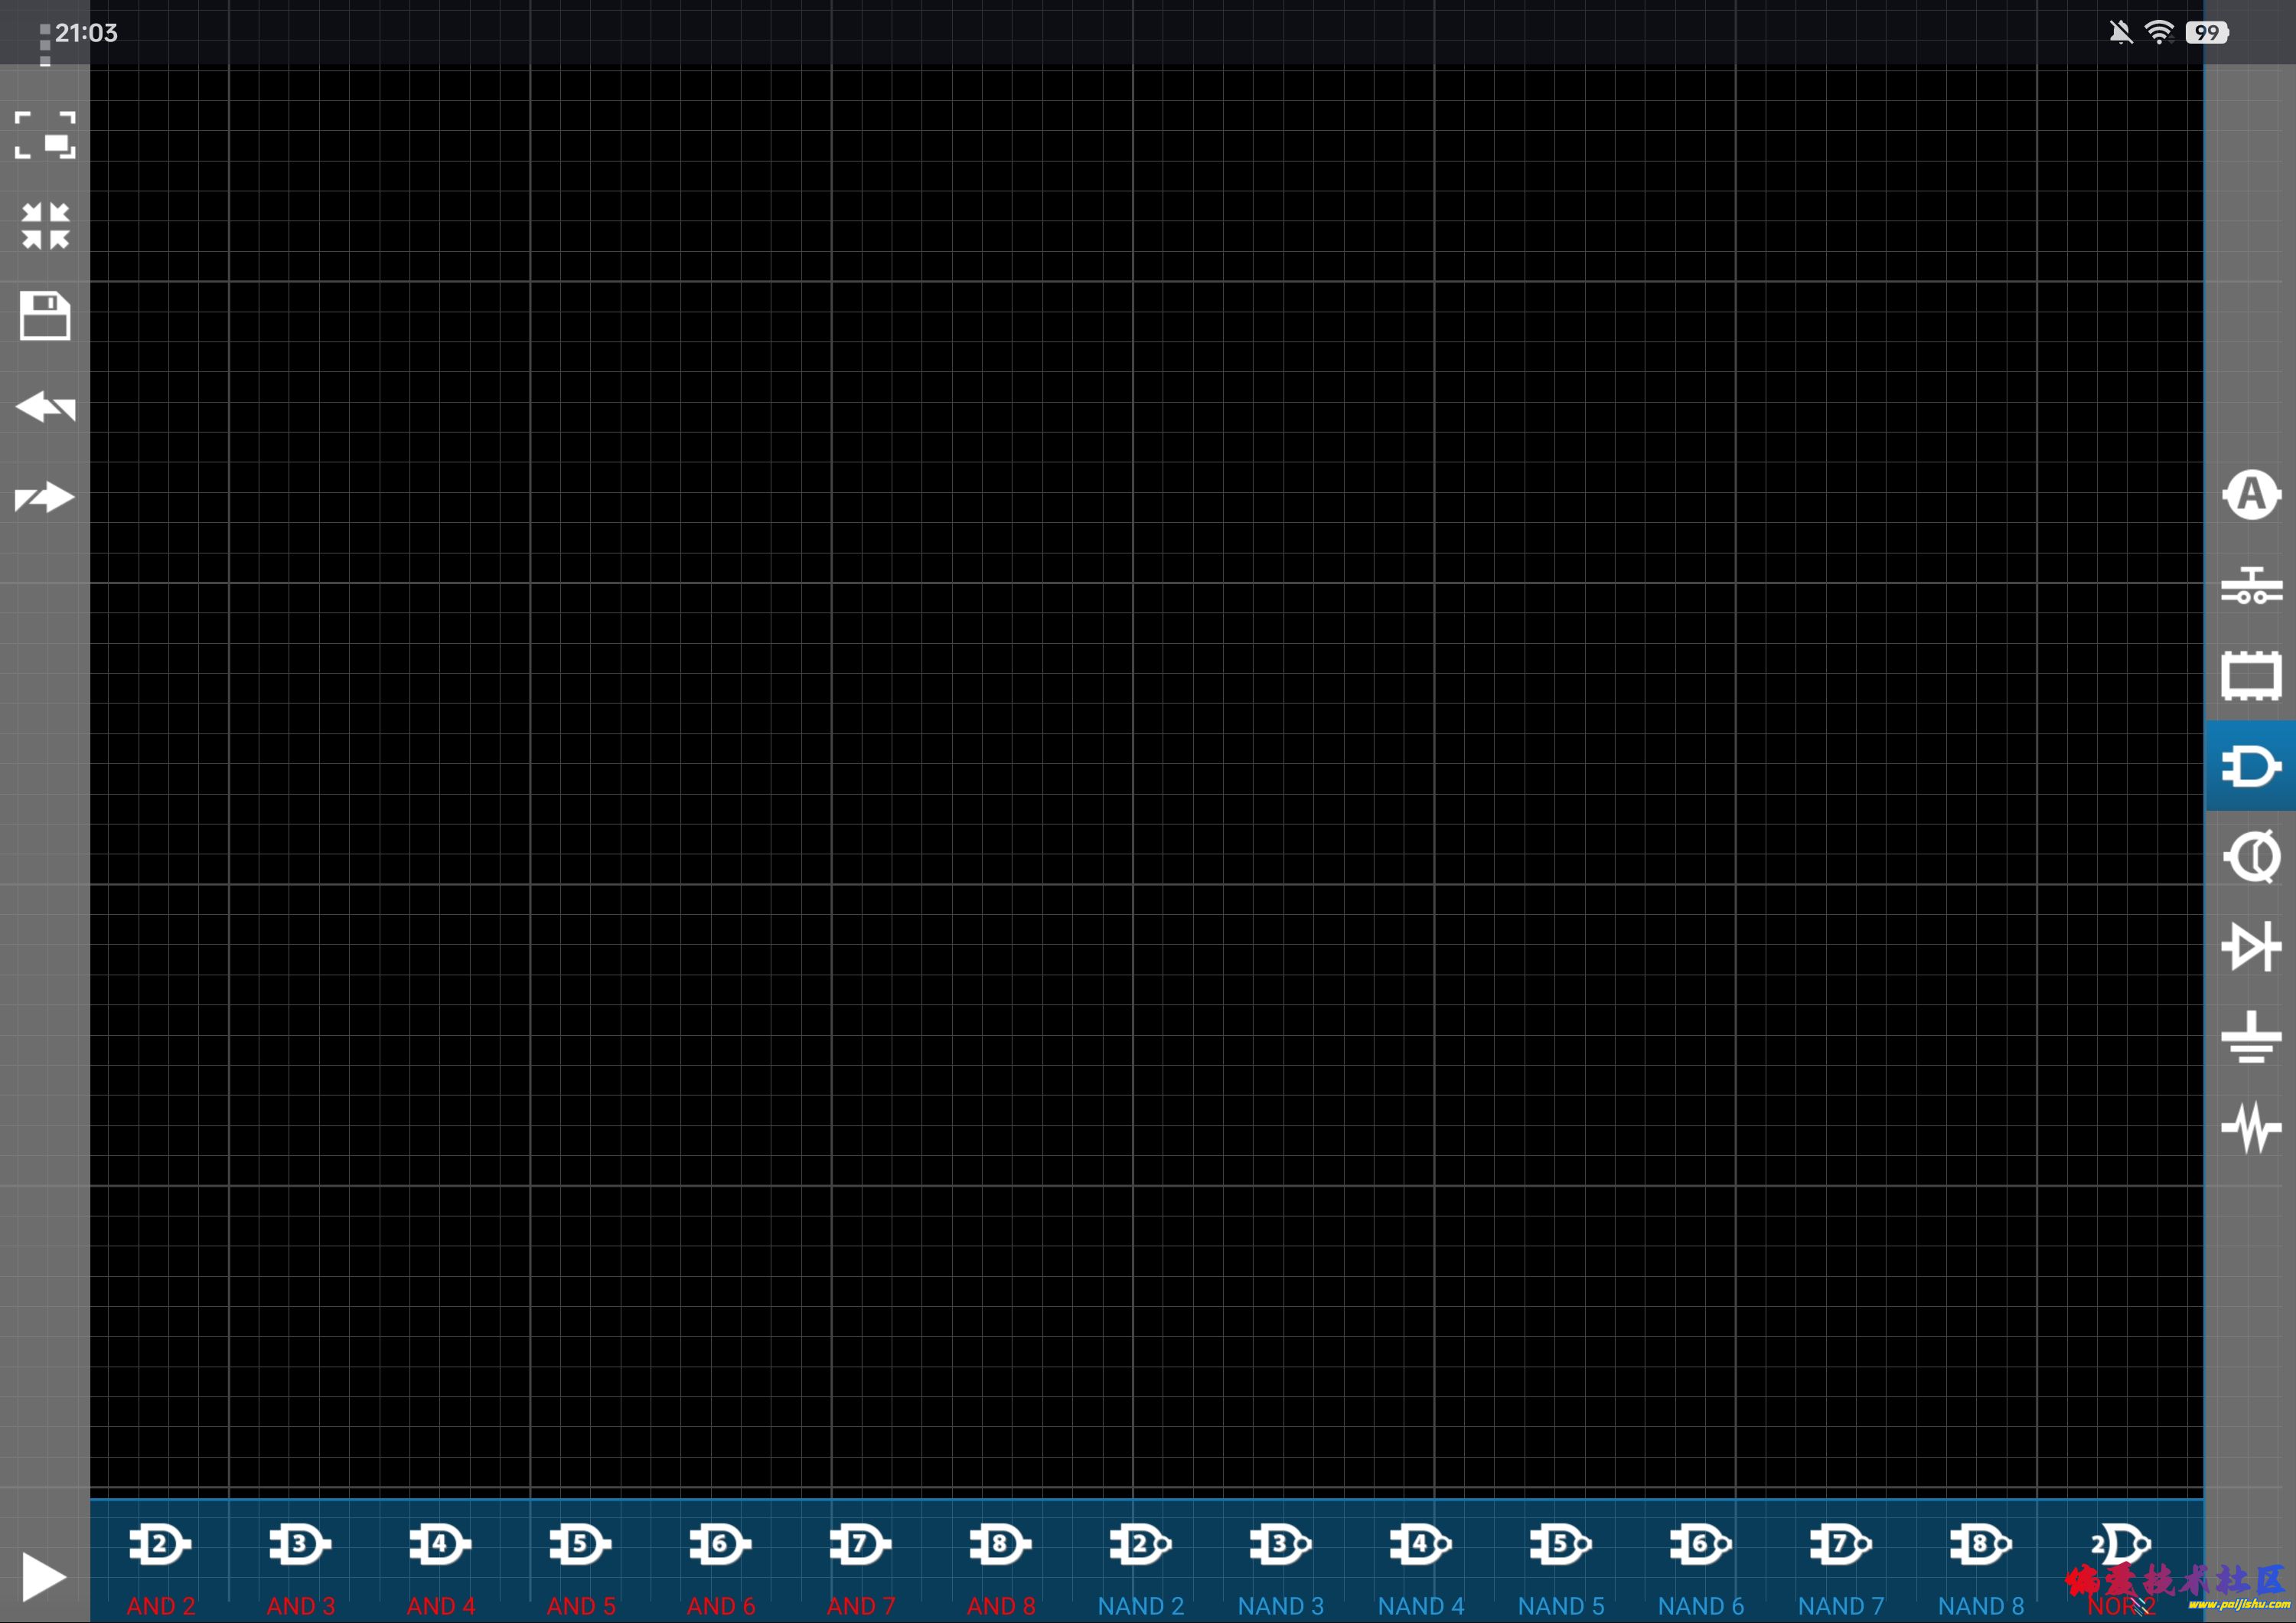Open the text annotation (A) category
Viewport: 2296px width, 1623px height.
(2250, 495)
